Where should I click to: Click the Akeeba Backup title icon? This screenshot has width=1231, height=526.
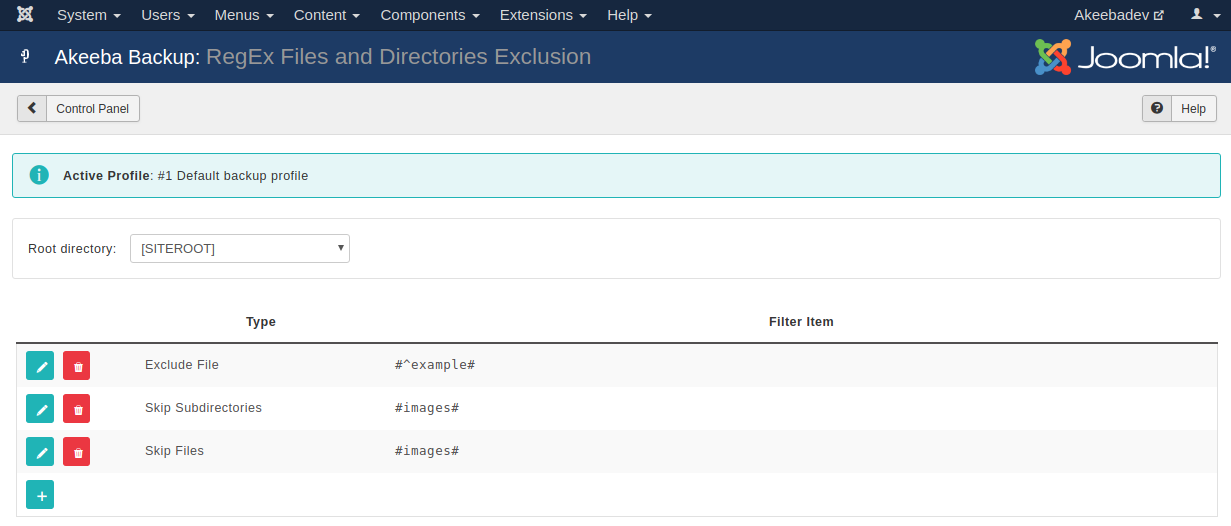[25, 57]
